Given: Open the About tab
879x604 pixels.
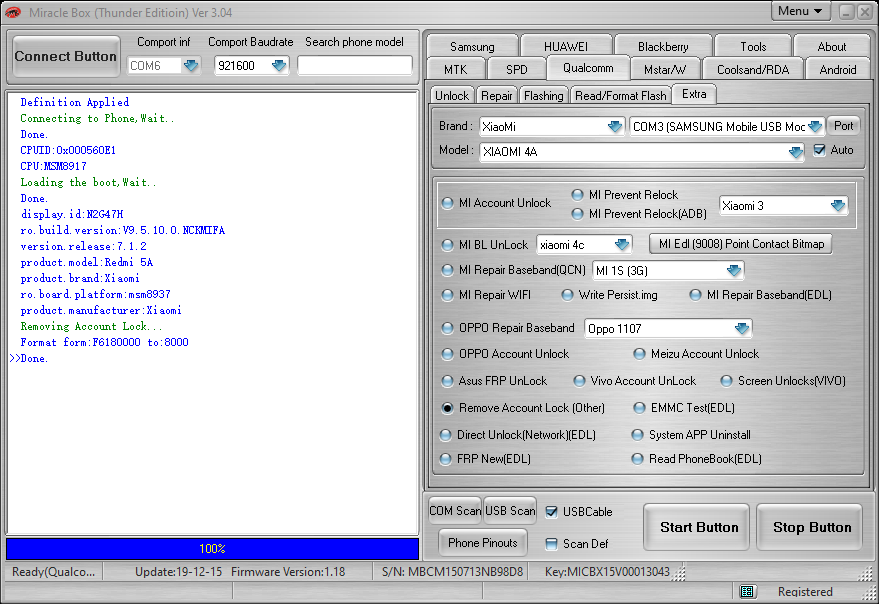Looking at the screenshot, I should click(831, 47).
